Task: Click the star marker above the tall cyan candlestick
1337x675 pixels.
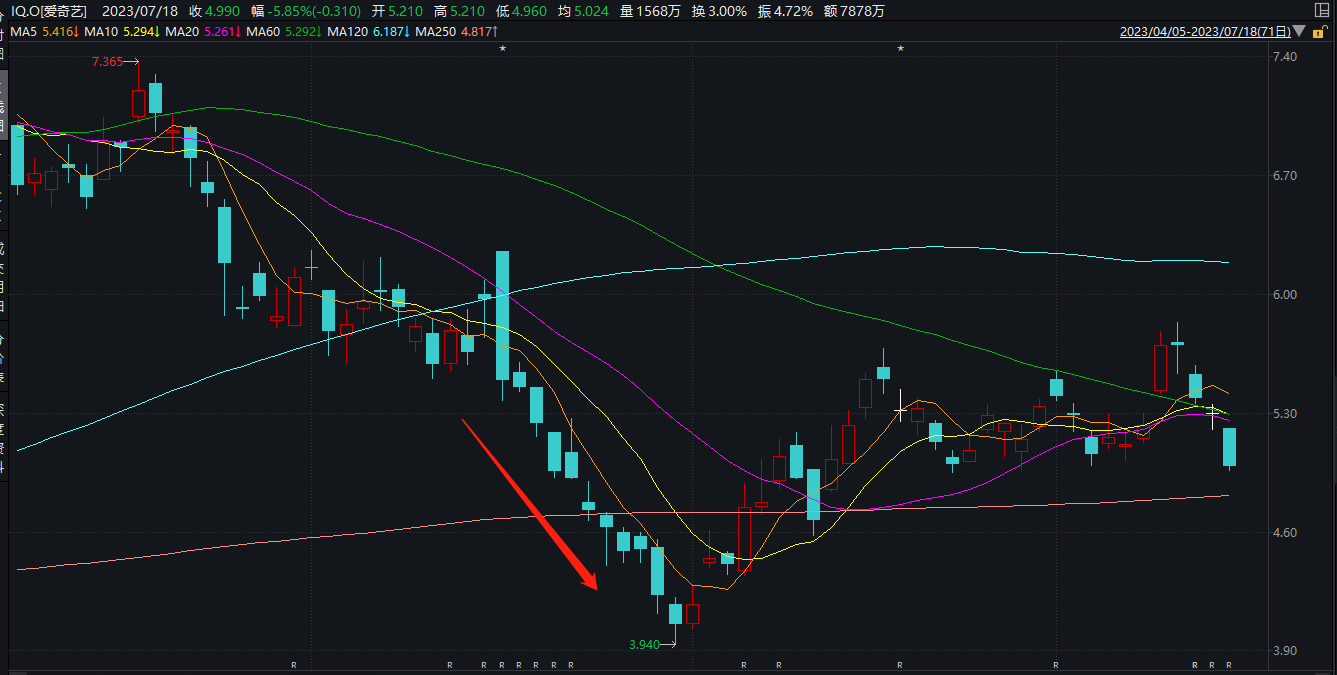Action: 502,48
